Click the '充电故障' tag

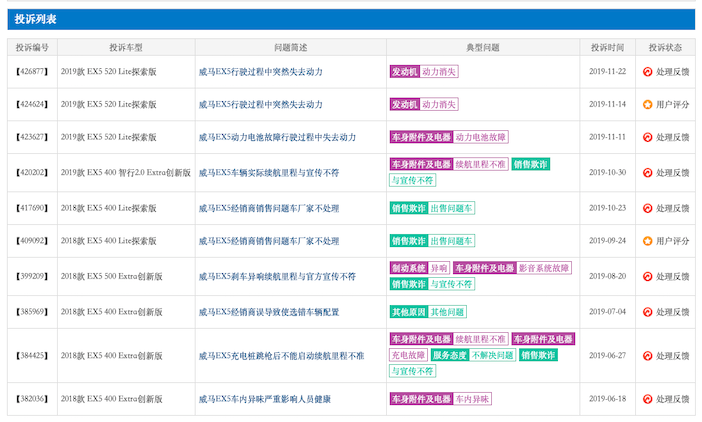tap(408, 355)
